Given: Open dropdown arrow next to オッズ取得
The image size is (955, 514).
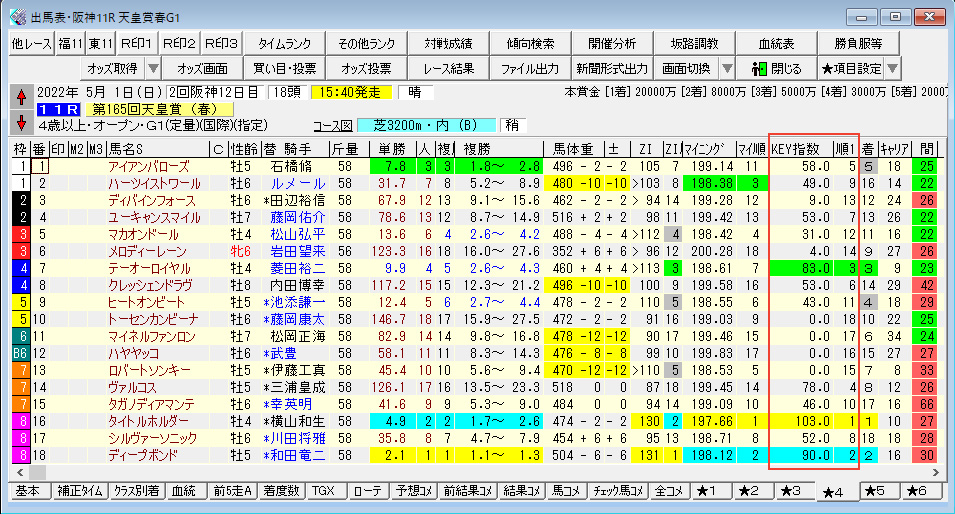Looking at the screenshot, I should click(x=153, y=68).
